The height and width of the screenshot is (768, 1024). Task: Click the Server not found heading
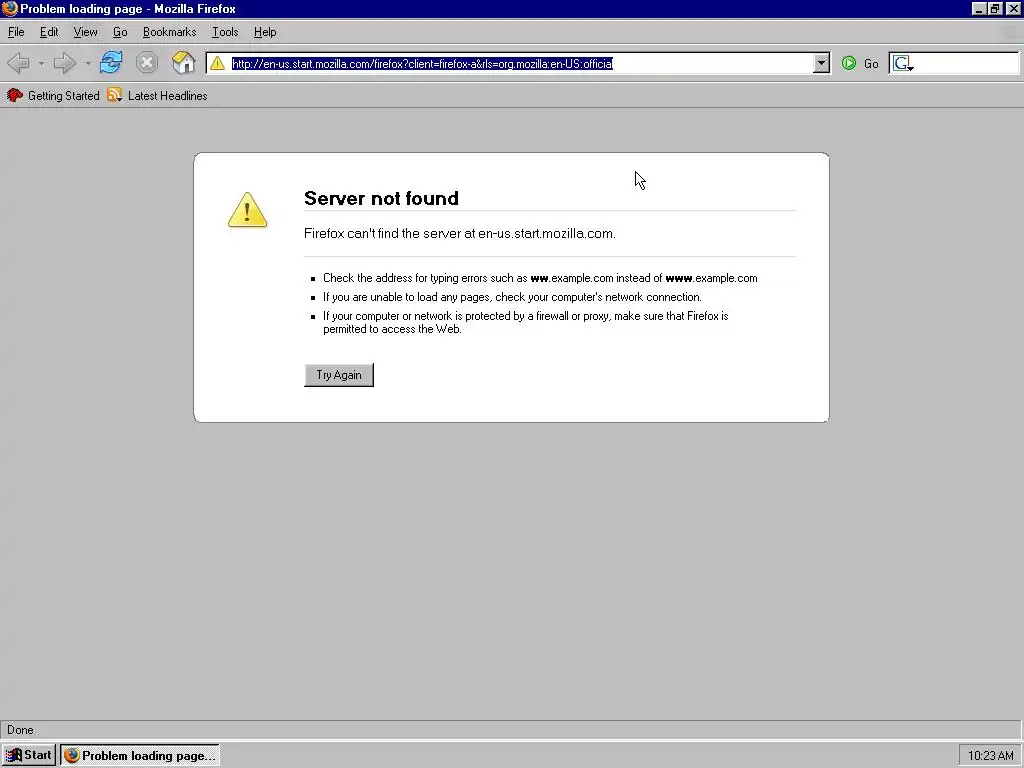(381, 198)
